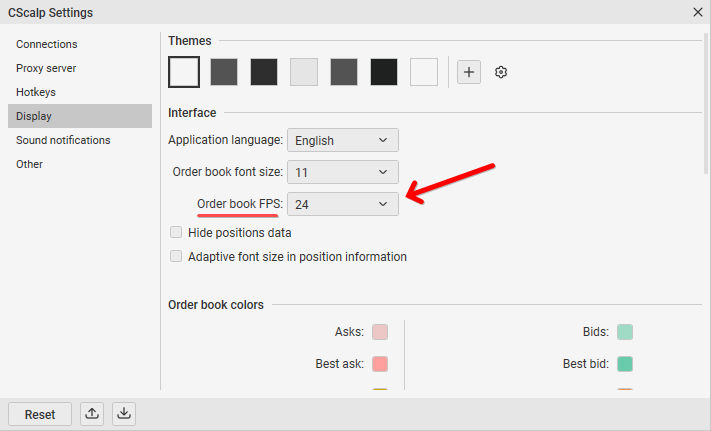Change the Asks color swatch
This screenshot has height=431, width=711.
(380, 332)
